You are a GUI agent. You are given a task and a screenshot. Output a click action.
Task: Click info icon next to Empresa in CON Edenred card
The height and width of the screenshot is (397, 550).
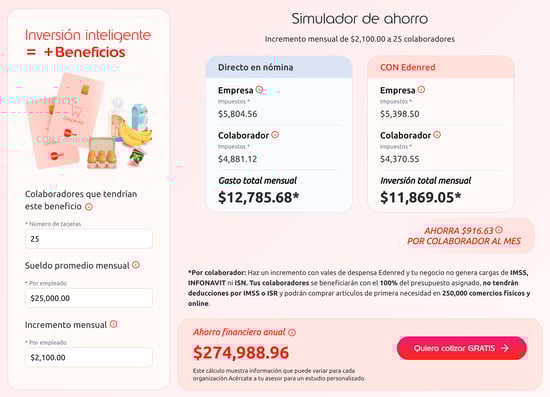pos(421,90)
